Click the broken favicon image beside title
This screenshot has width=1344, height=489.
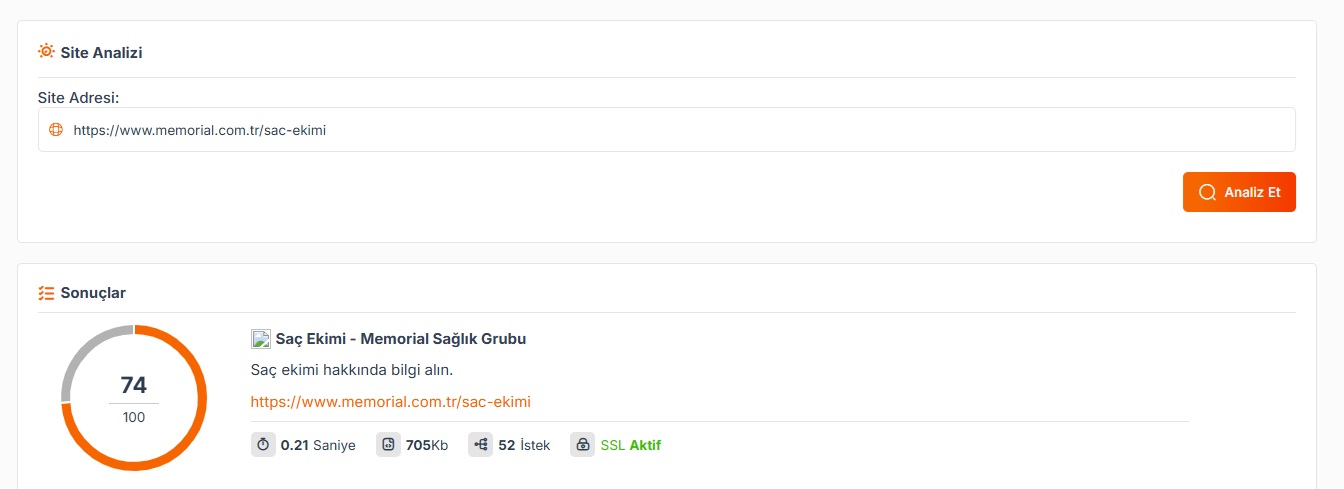261,339
